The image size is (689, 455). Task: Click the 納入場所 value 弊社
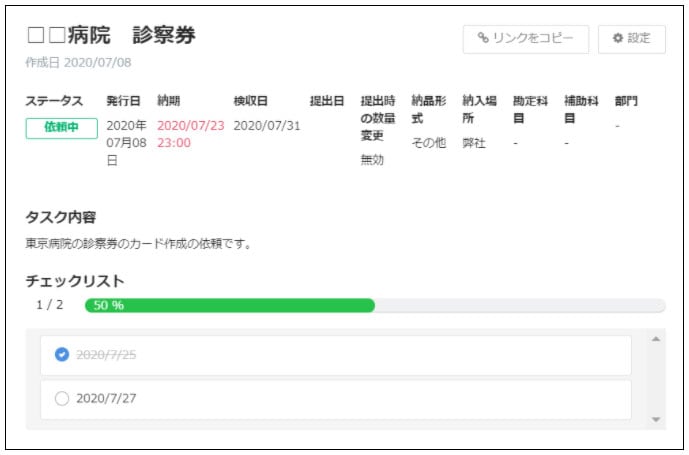point(474,143)
